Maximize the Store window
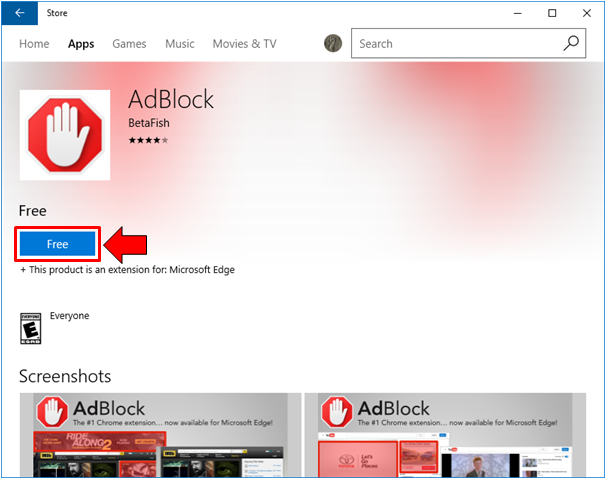 tap(552, 13)
